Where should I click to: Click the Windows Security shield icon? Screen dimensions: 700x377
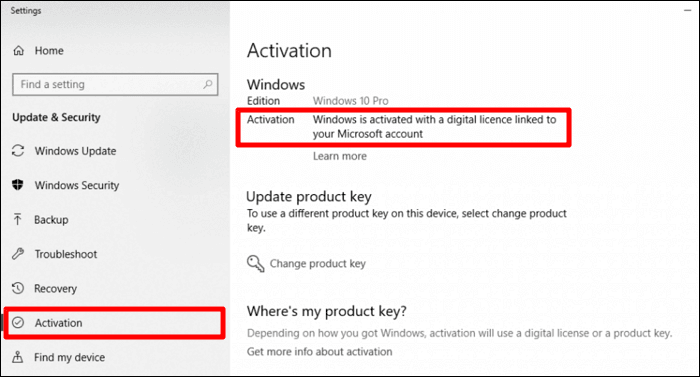point(18,184)
